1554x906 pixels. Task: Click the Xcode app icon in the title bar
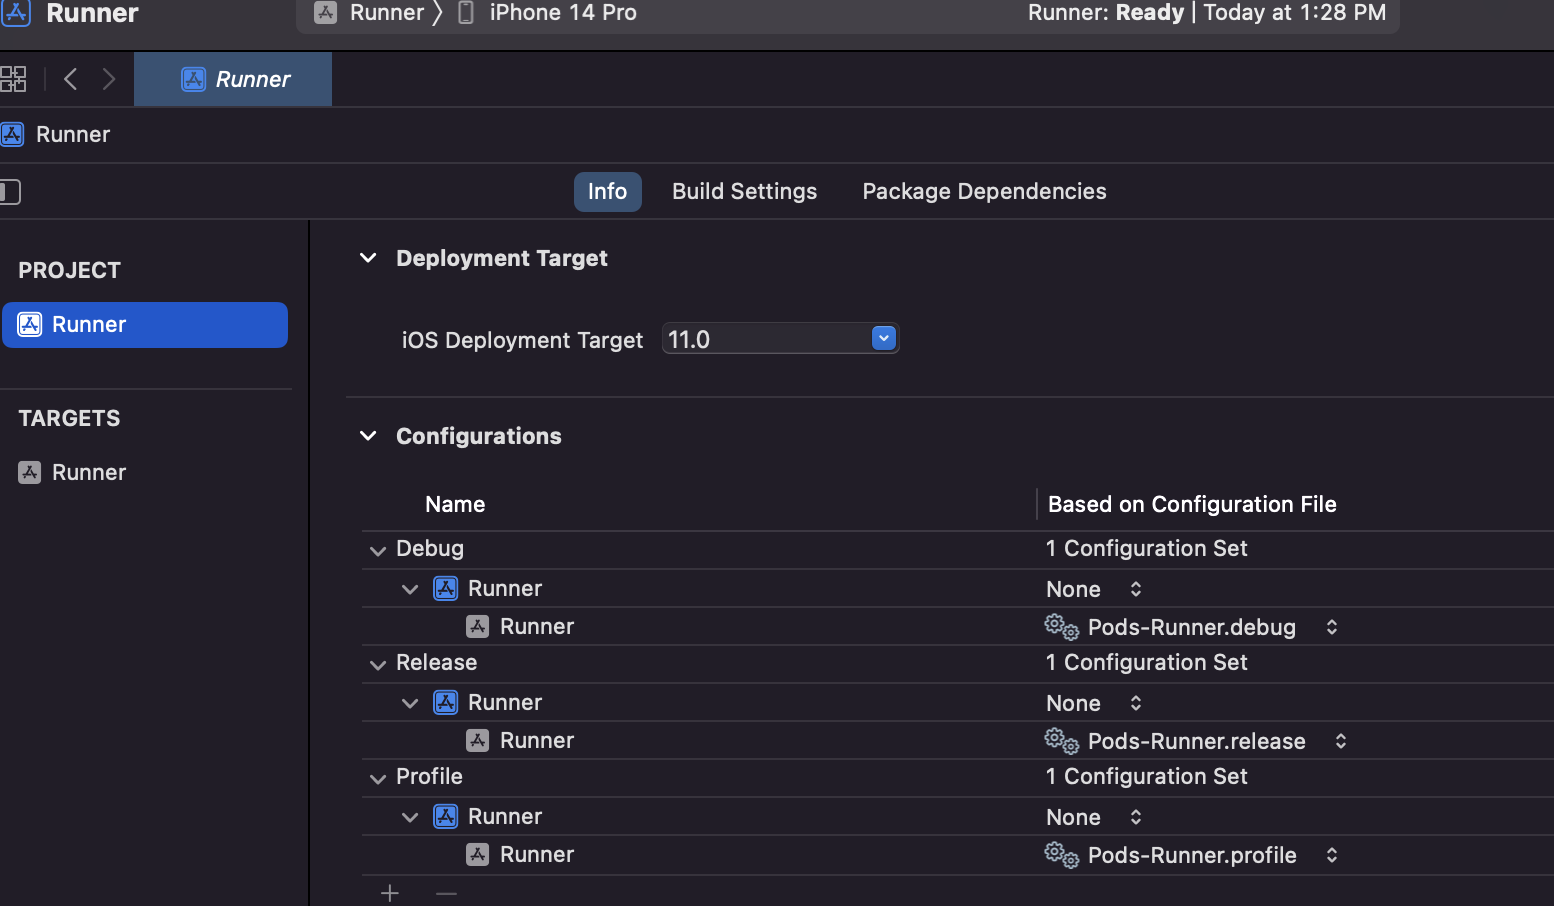click(16, 11)
